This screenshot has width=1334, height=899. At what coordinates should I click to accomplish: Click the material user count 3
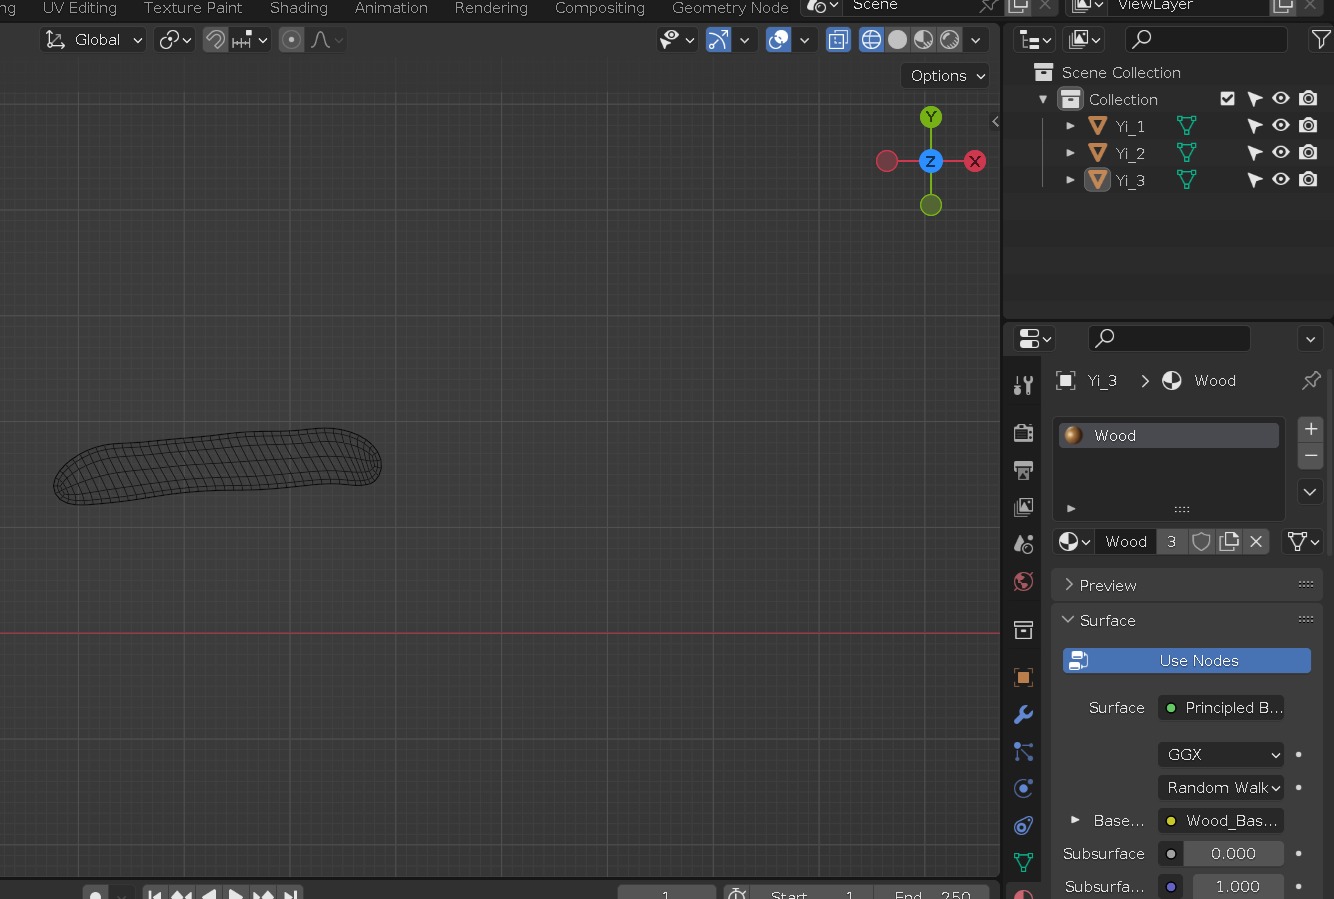tap(1171, 541)
